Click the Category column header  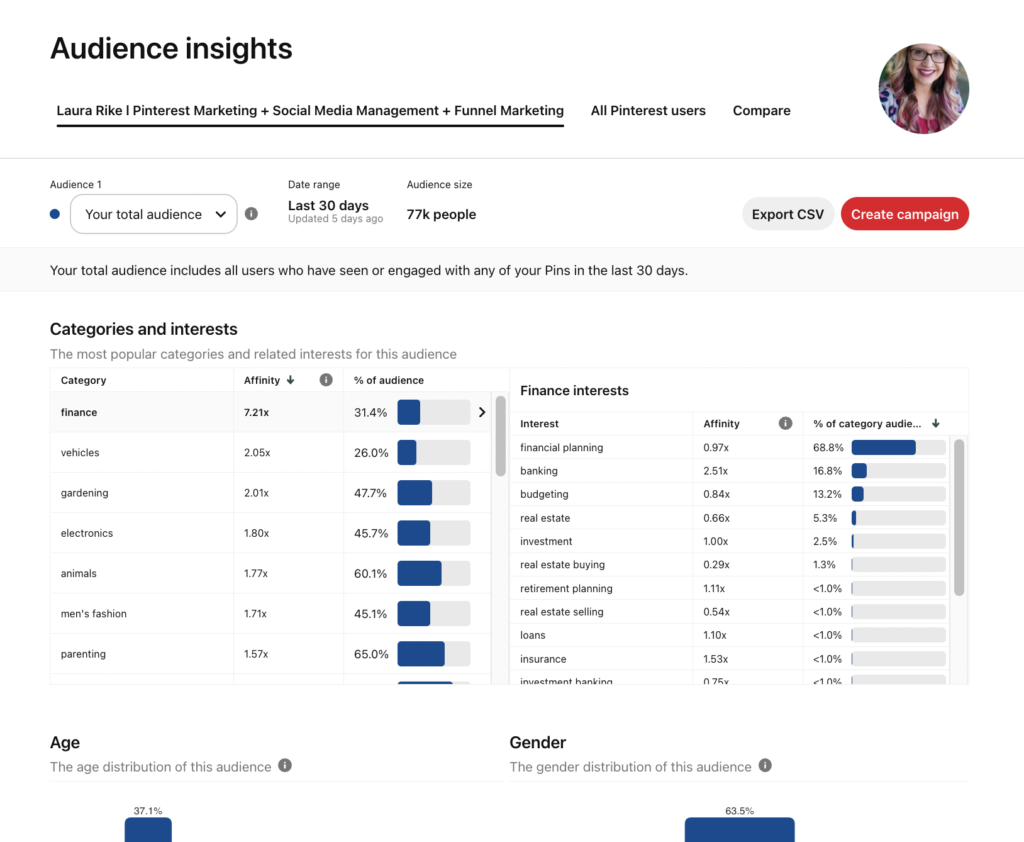tap(83, 380)
